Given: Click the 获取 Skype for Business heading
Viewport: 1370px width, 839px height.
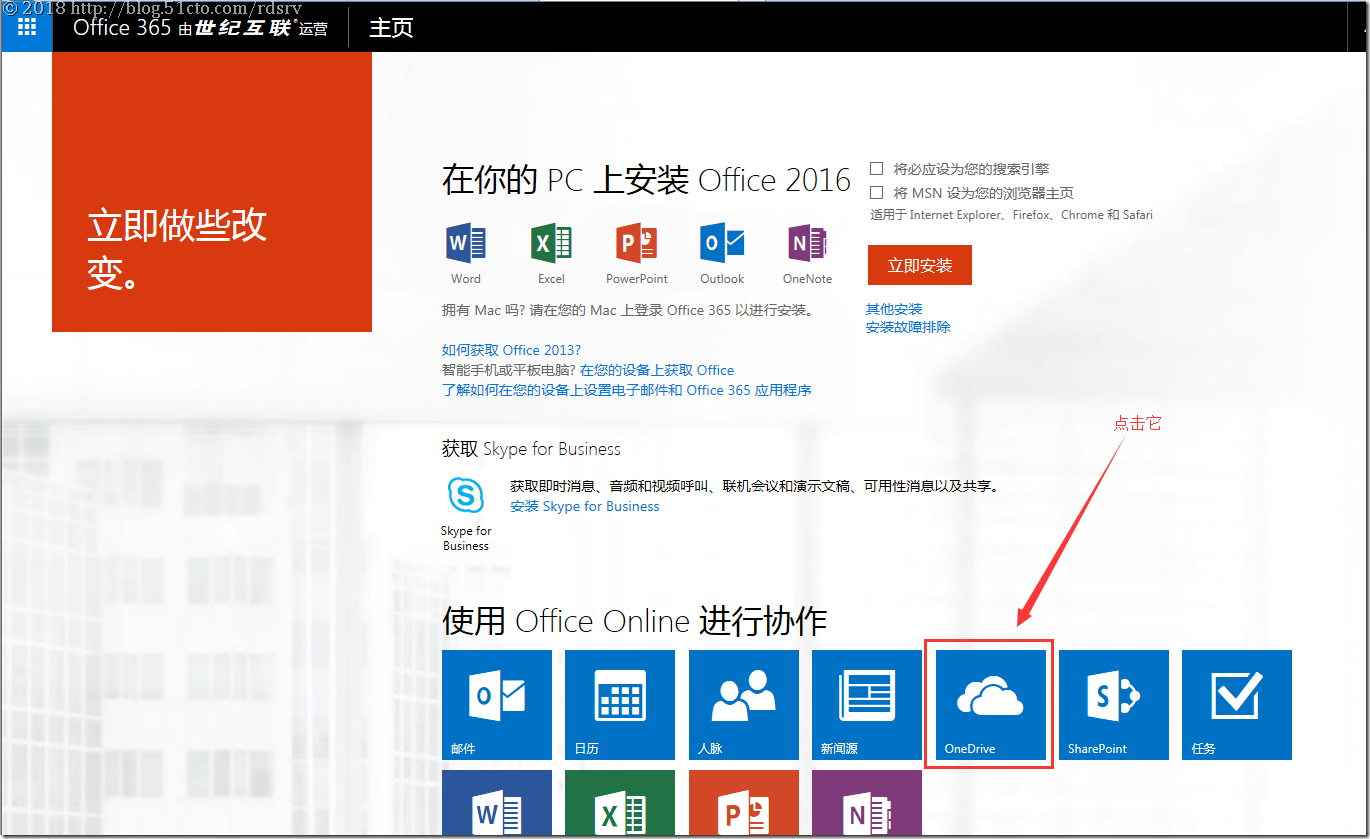Looking at the screenshot, I should [x=531, y=449].
